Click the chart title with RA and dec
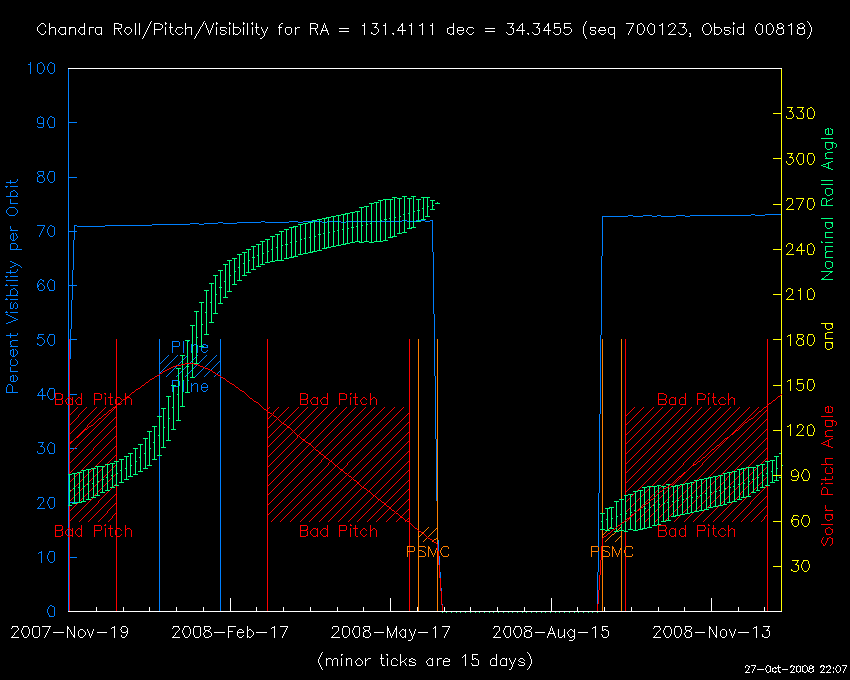The height and width of the screenshot is (680, 850). pyautogui.click(x=424, y=30)
